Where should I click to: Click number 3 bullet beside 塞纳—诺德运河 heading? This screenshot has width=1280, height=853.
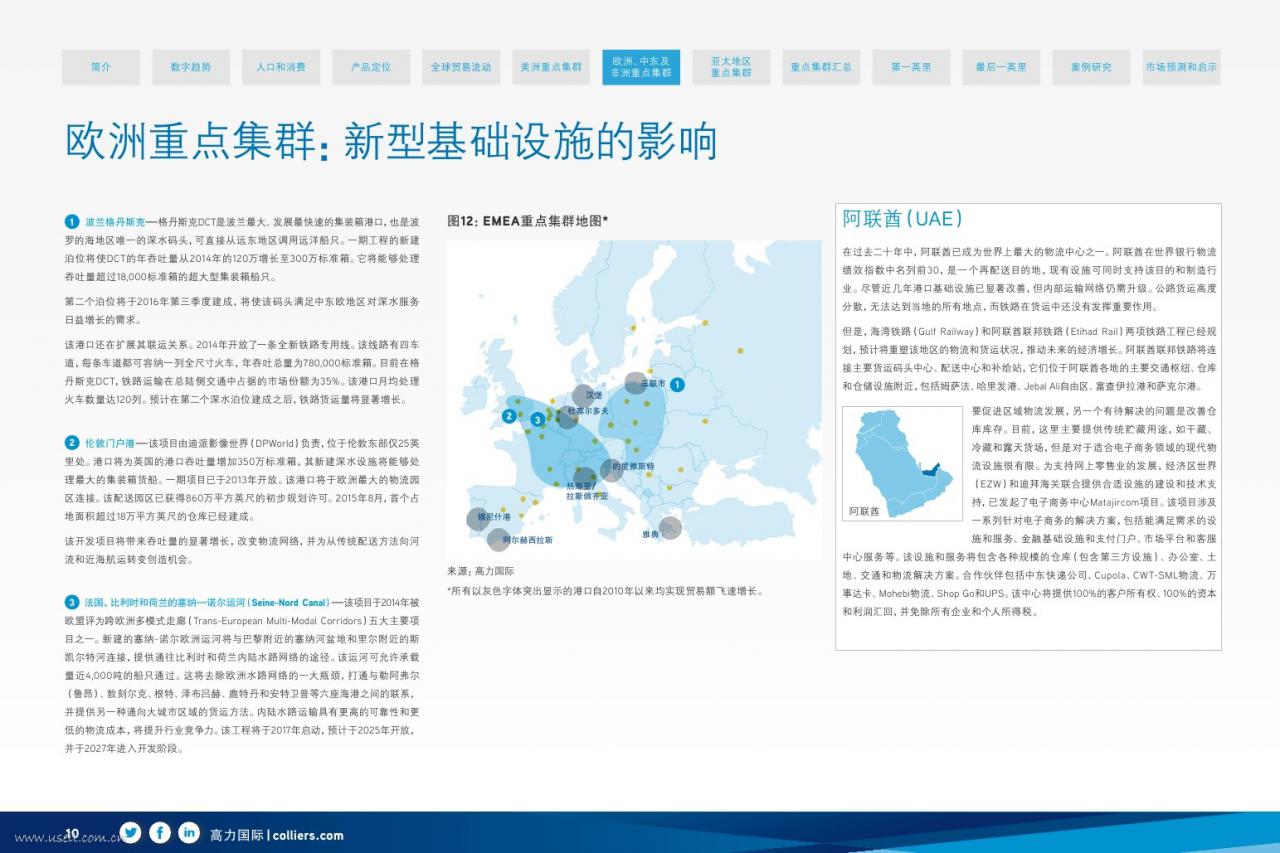point(72,602)
